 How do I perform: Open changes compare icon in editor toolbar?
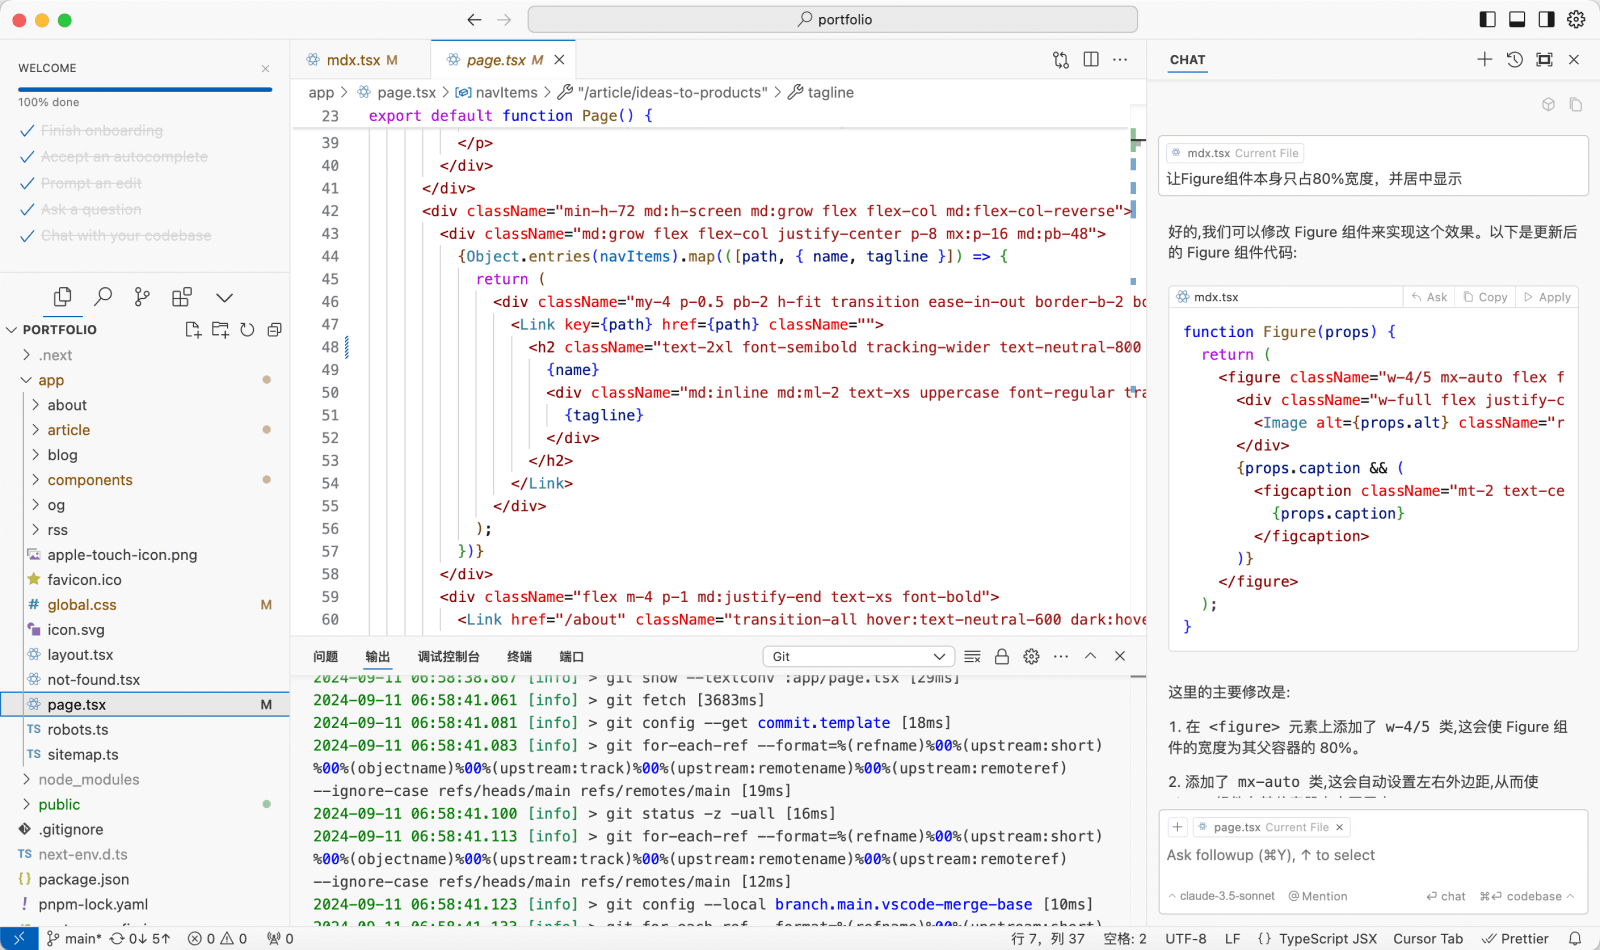pyautogui.click(x=1061, y=60)
